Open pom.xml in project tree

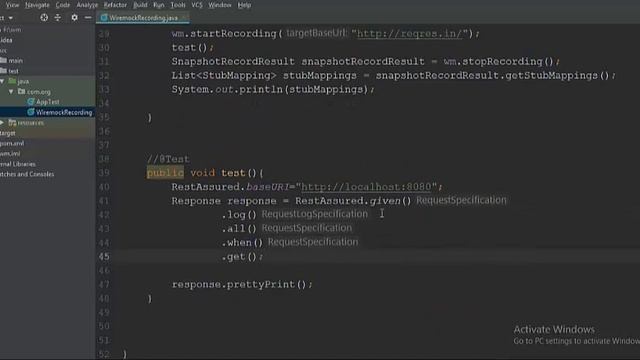12,143
